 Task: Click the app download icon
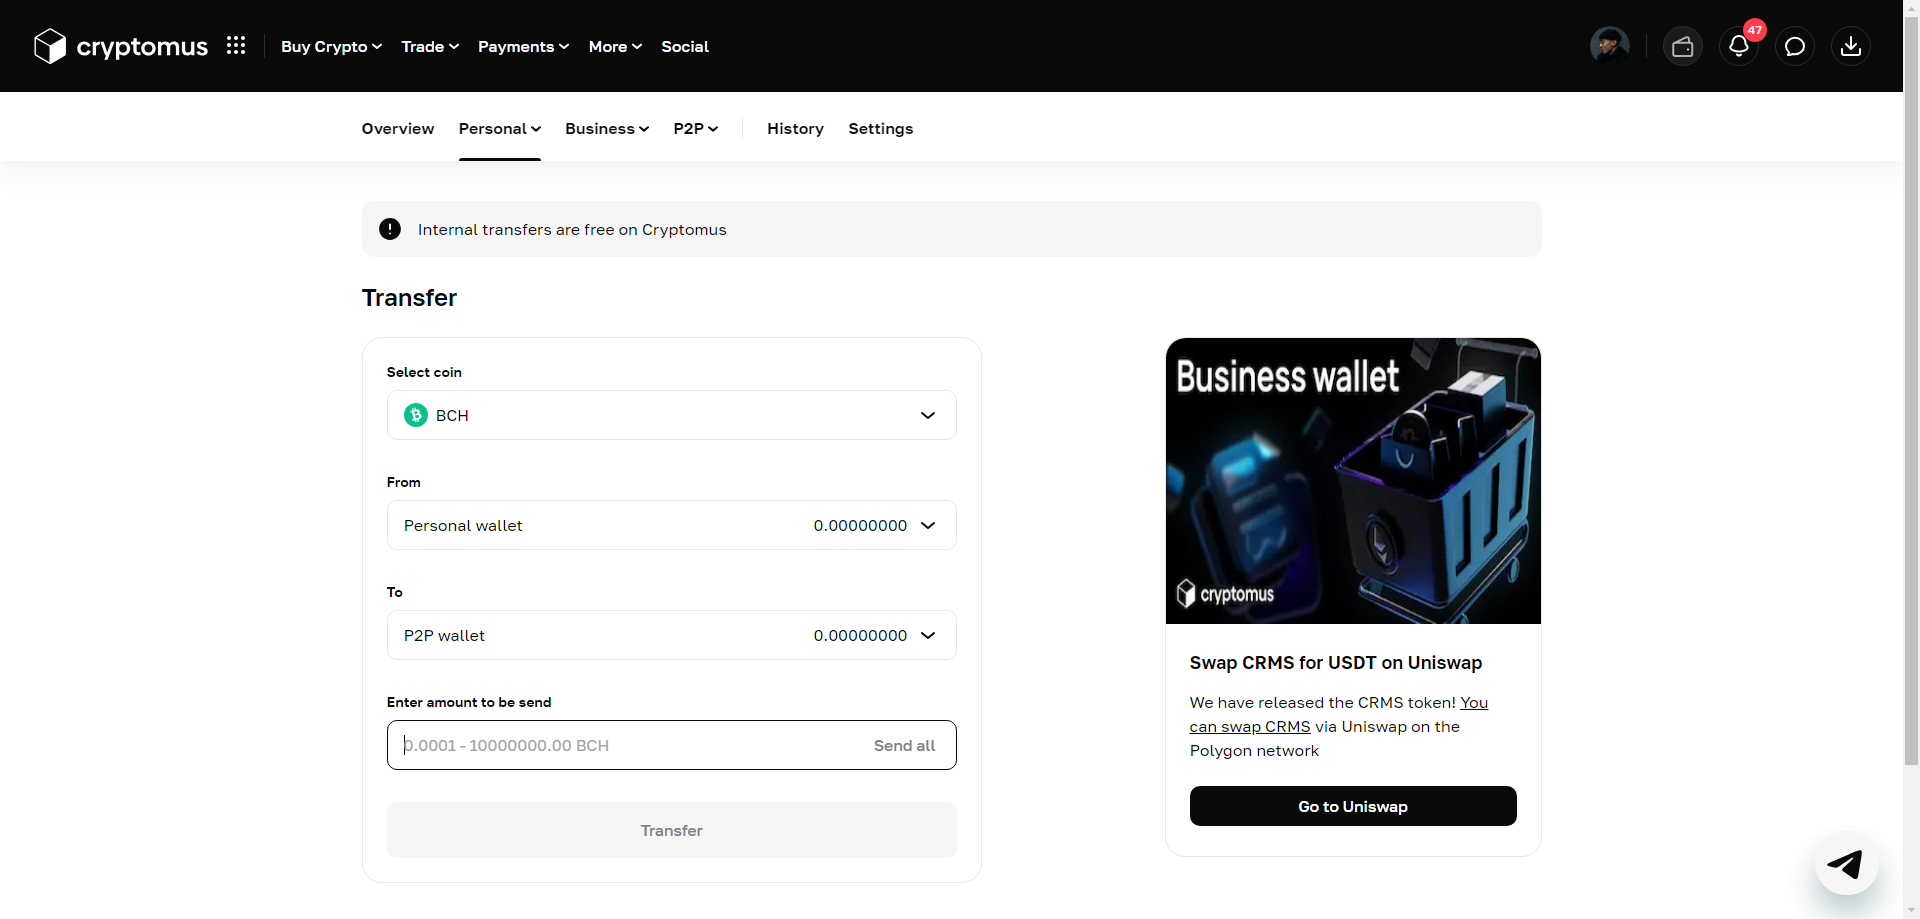(x=1851, y=46)
